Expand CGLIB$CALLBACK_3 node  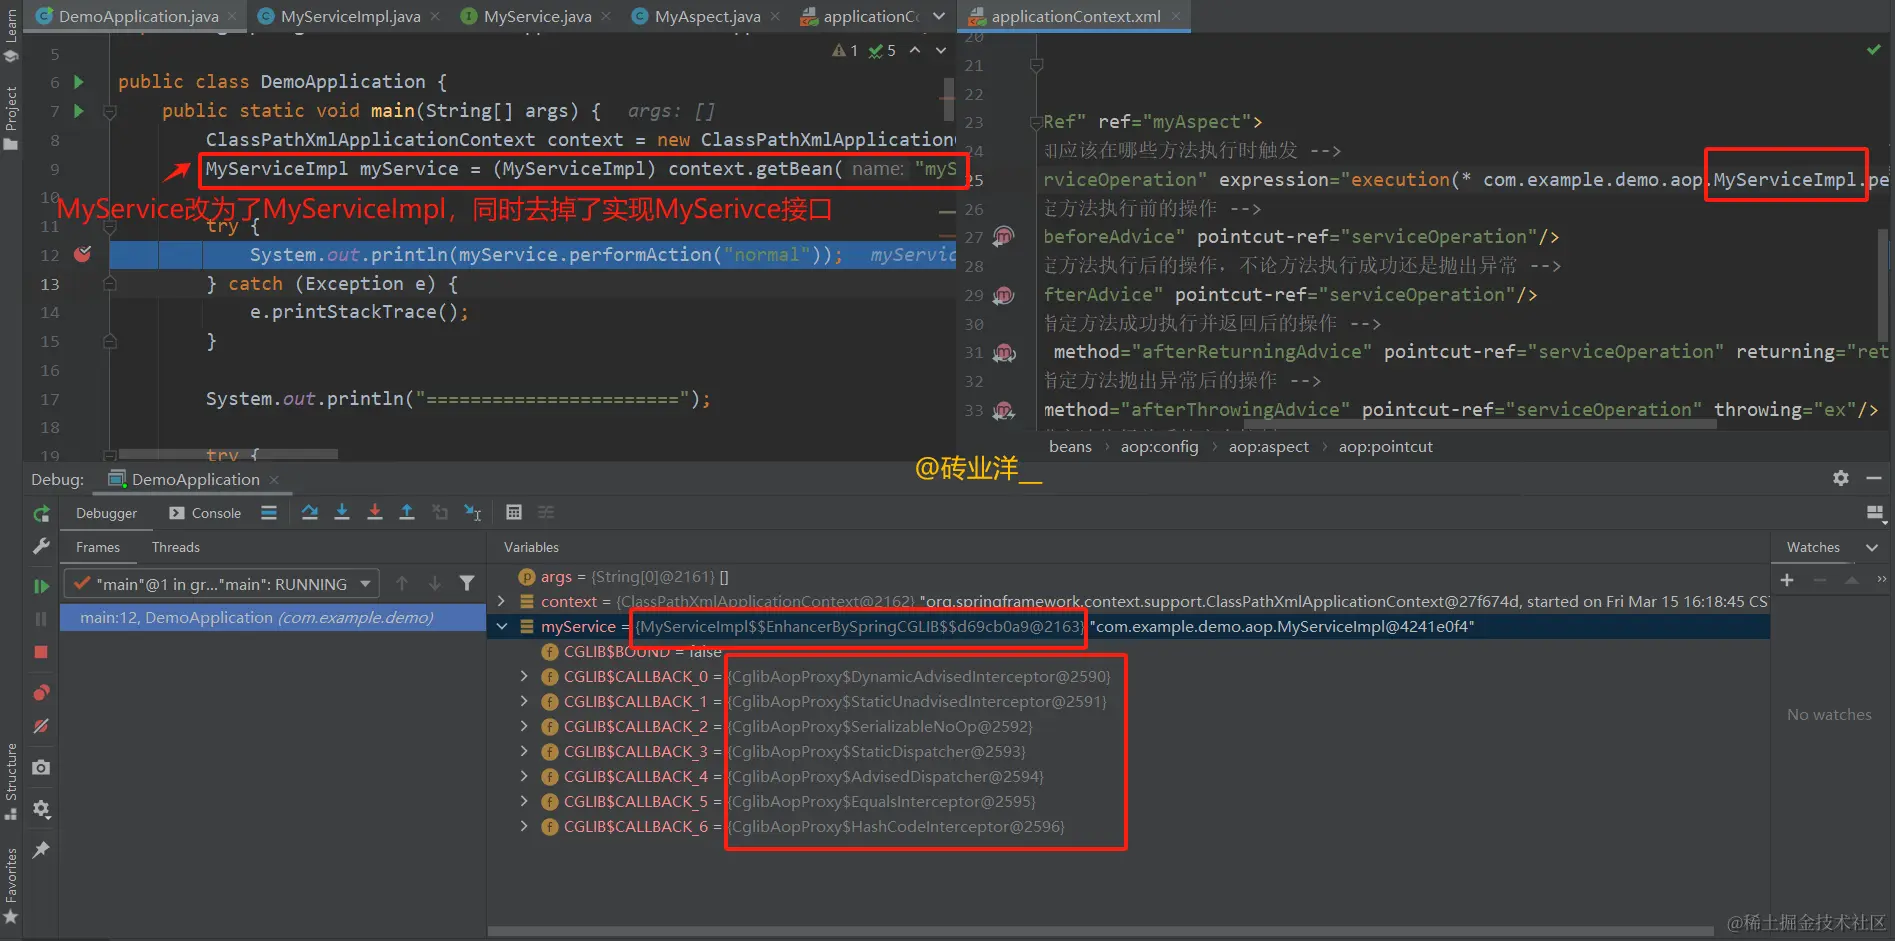click(524, 751)
